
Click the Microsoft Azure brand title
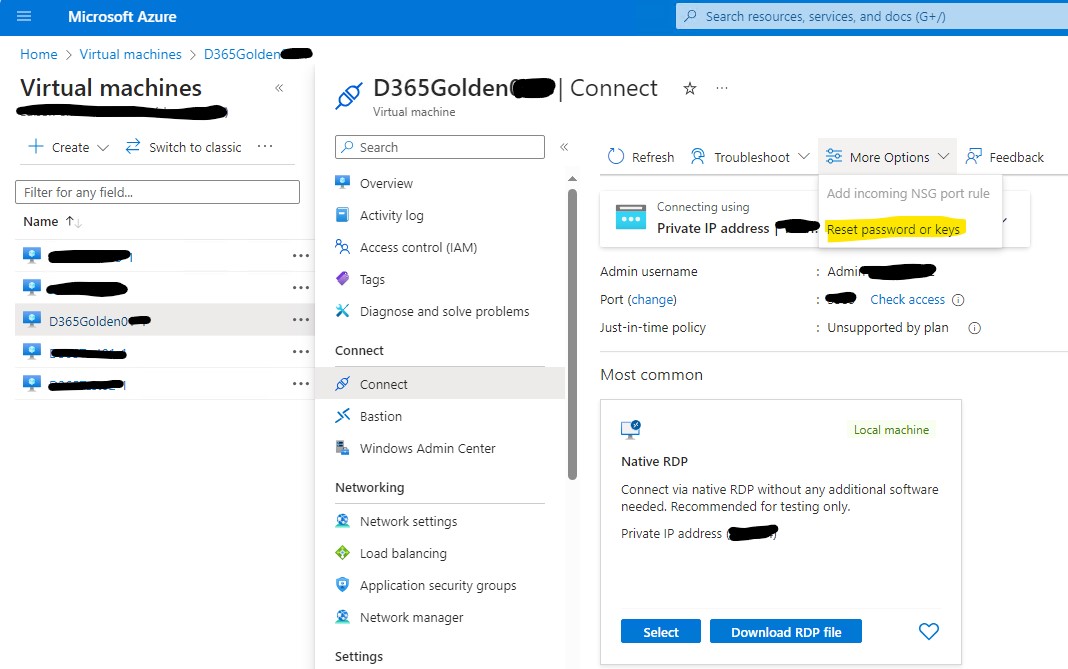(x=123, y=16)
